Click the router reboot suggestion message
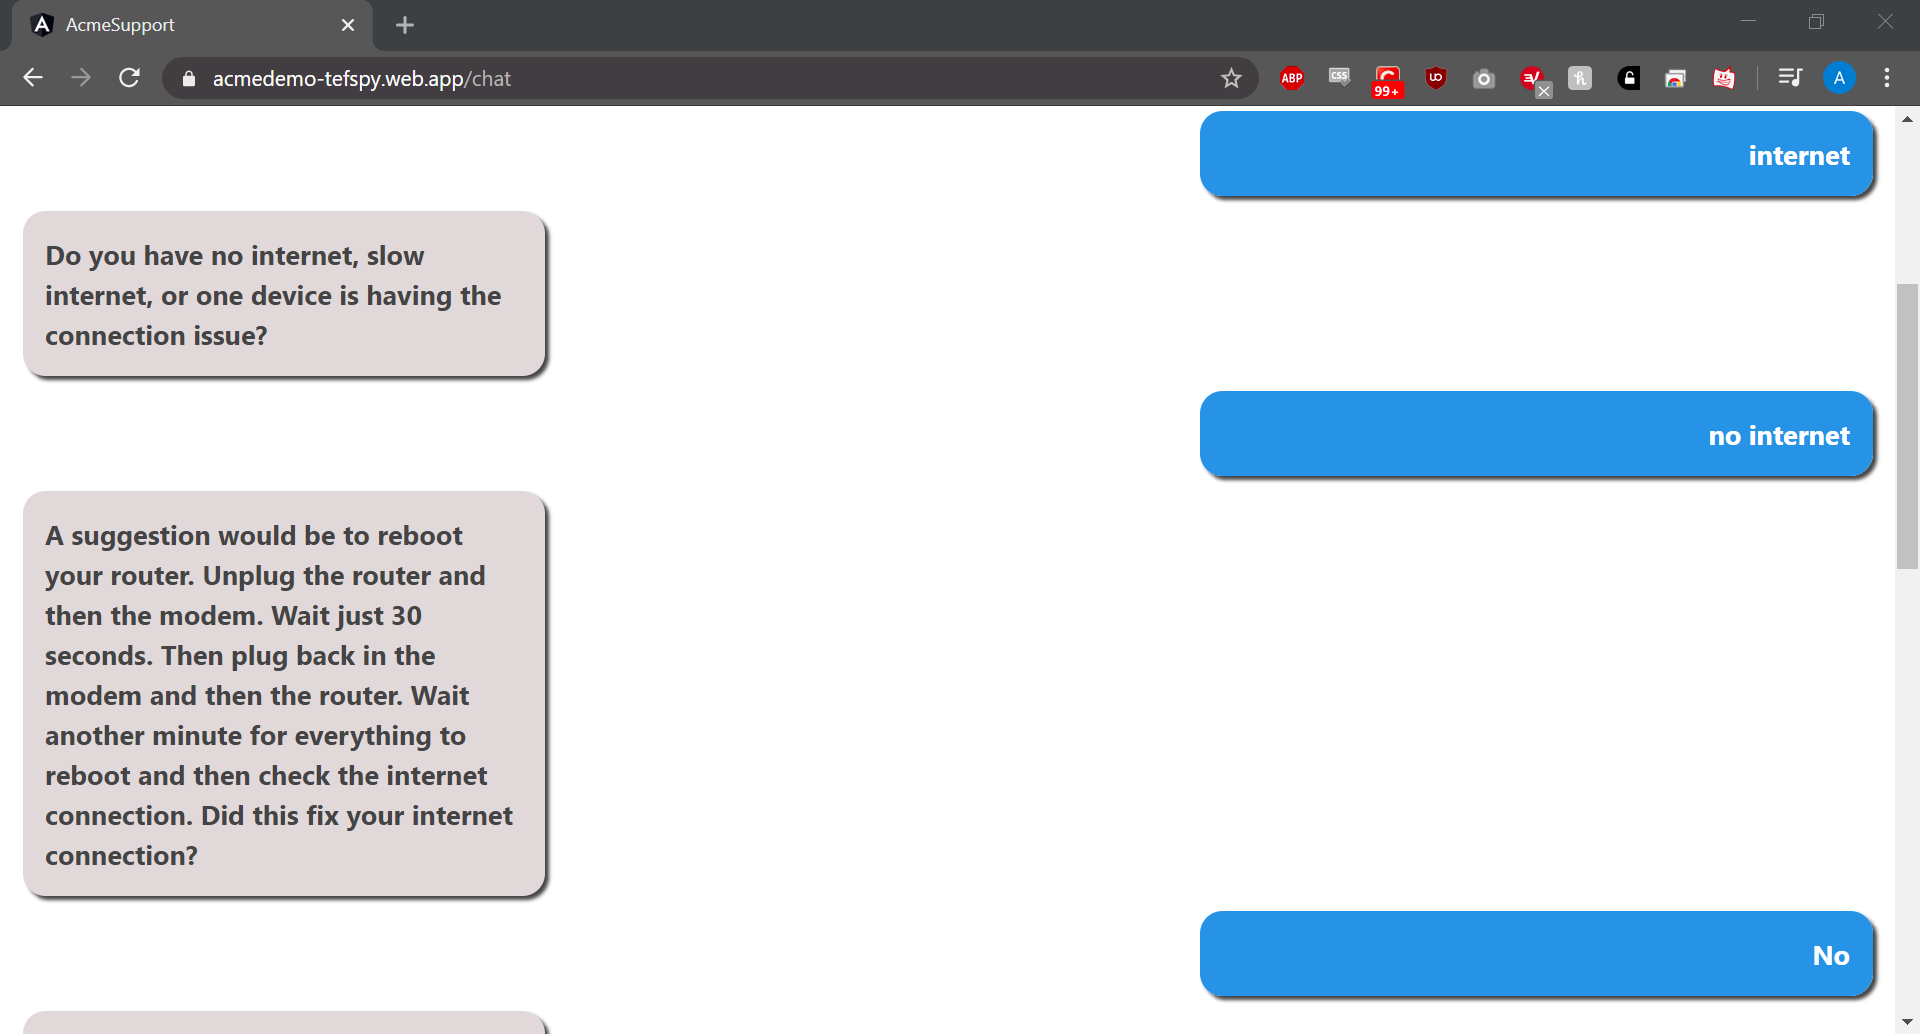Image resolution: width=1920 pixels, height=1034 pixels. click(x=284, y=694)
